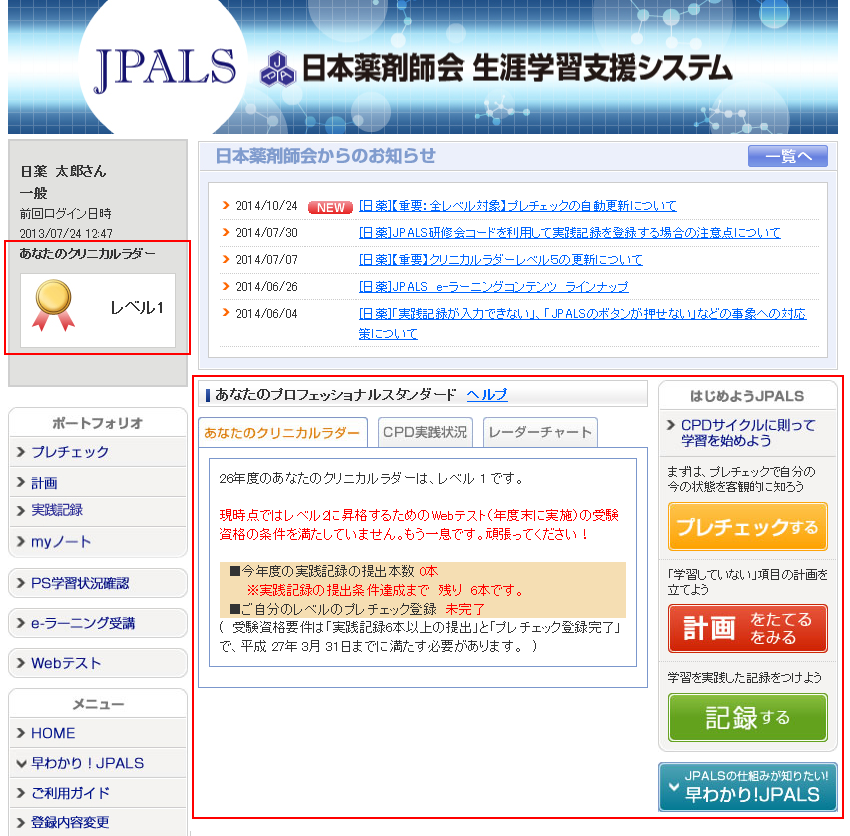This screenshot has width=850, height=836.
Task: Click the 日薬 太郎さん user name
Action: 63,171
